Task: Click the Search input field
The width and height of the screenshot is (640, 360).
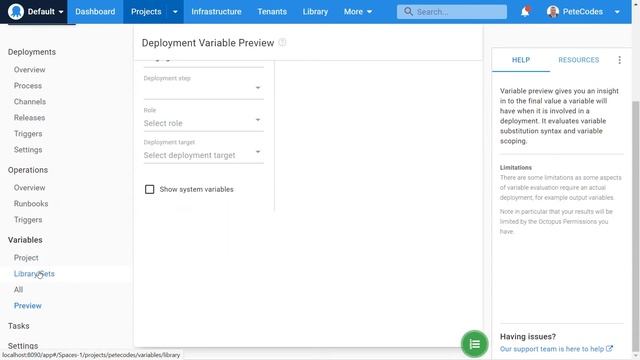Action: click(452, 12)
